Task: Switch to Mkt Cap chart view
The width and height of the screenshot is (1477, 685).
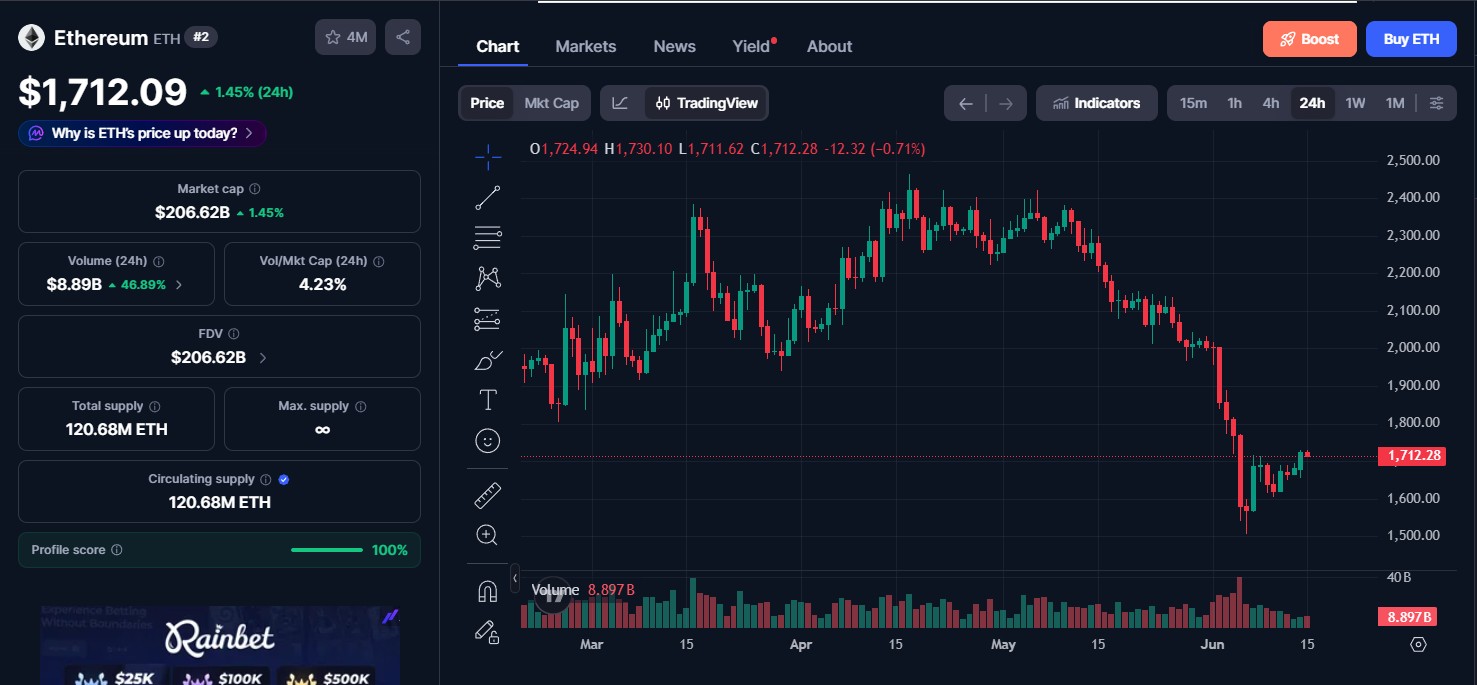Action: (552, 103)
